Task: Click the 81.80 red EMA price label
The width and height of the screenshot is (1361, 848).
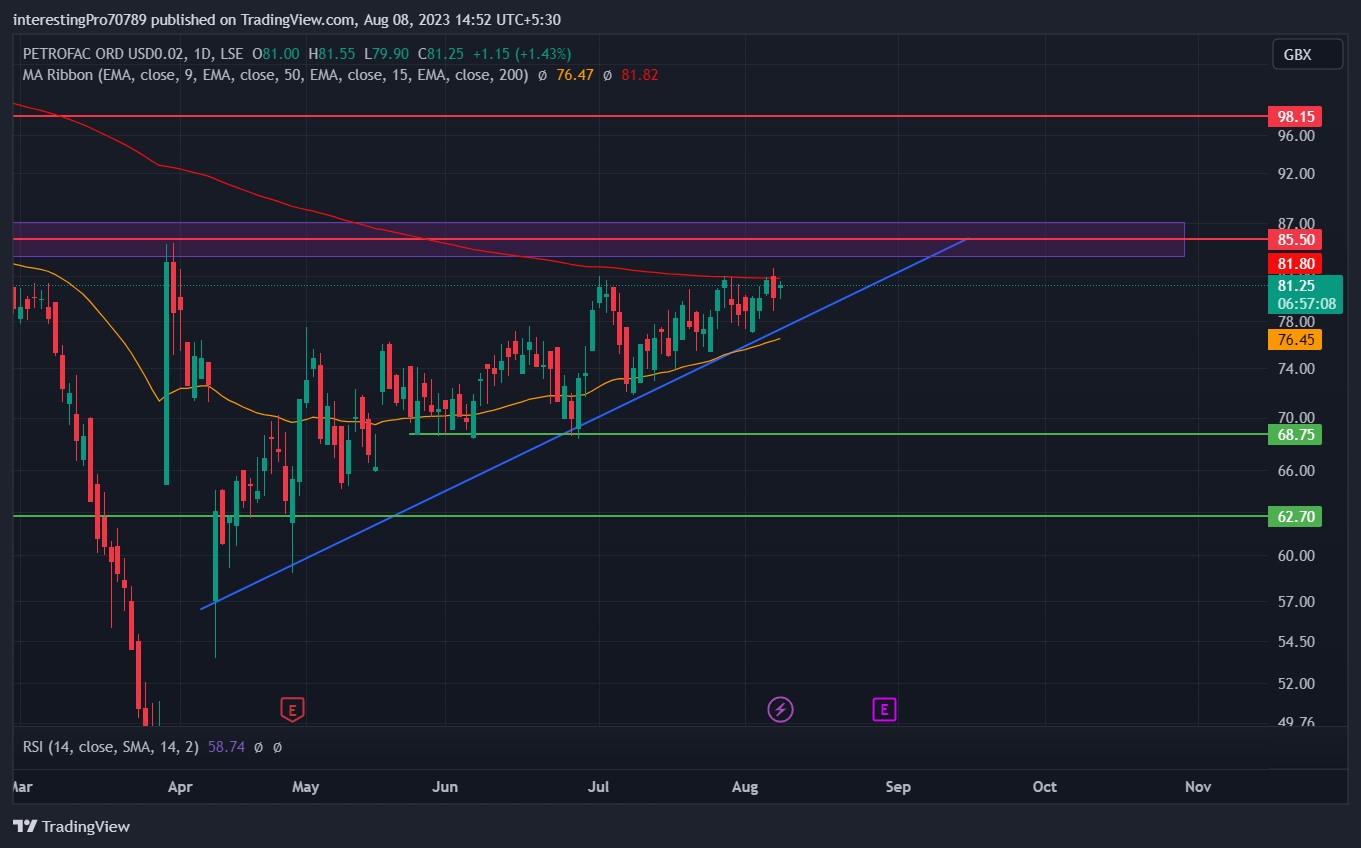Action: [x=1294, y=264]
